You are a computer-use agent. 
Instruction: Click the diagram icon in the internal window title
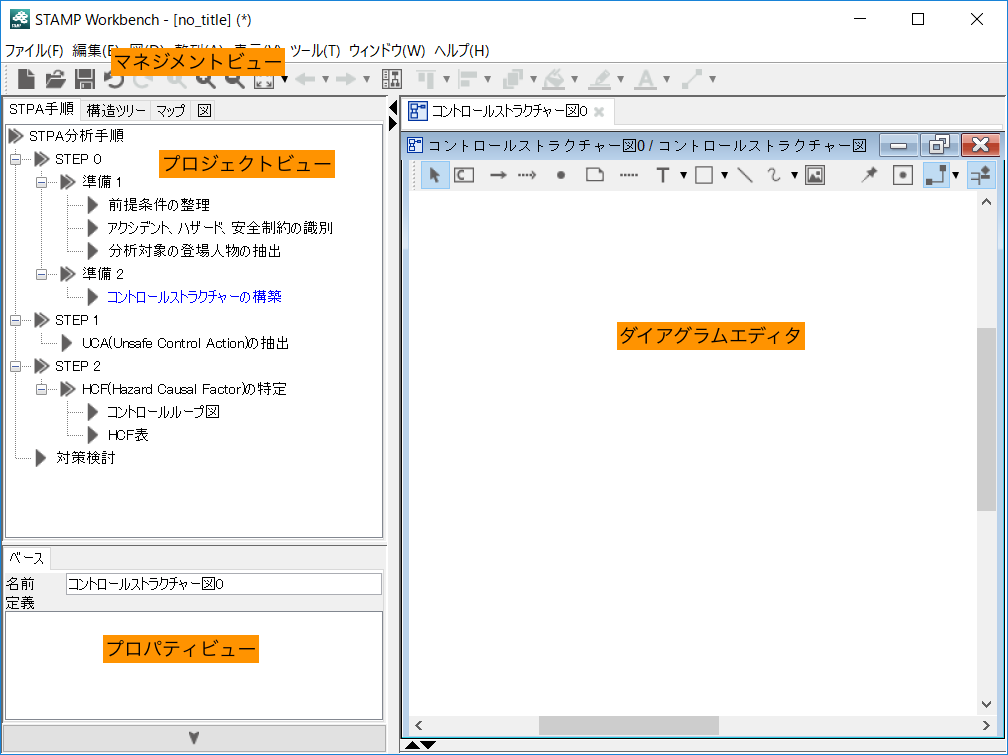[415, 145]
